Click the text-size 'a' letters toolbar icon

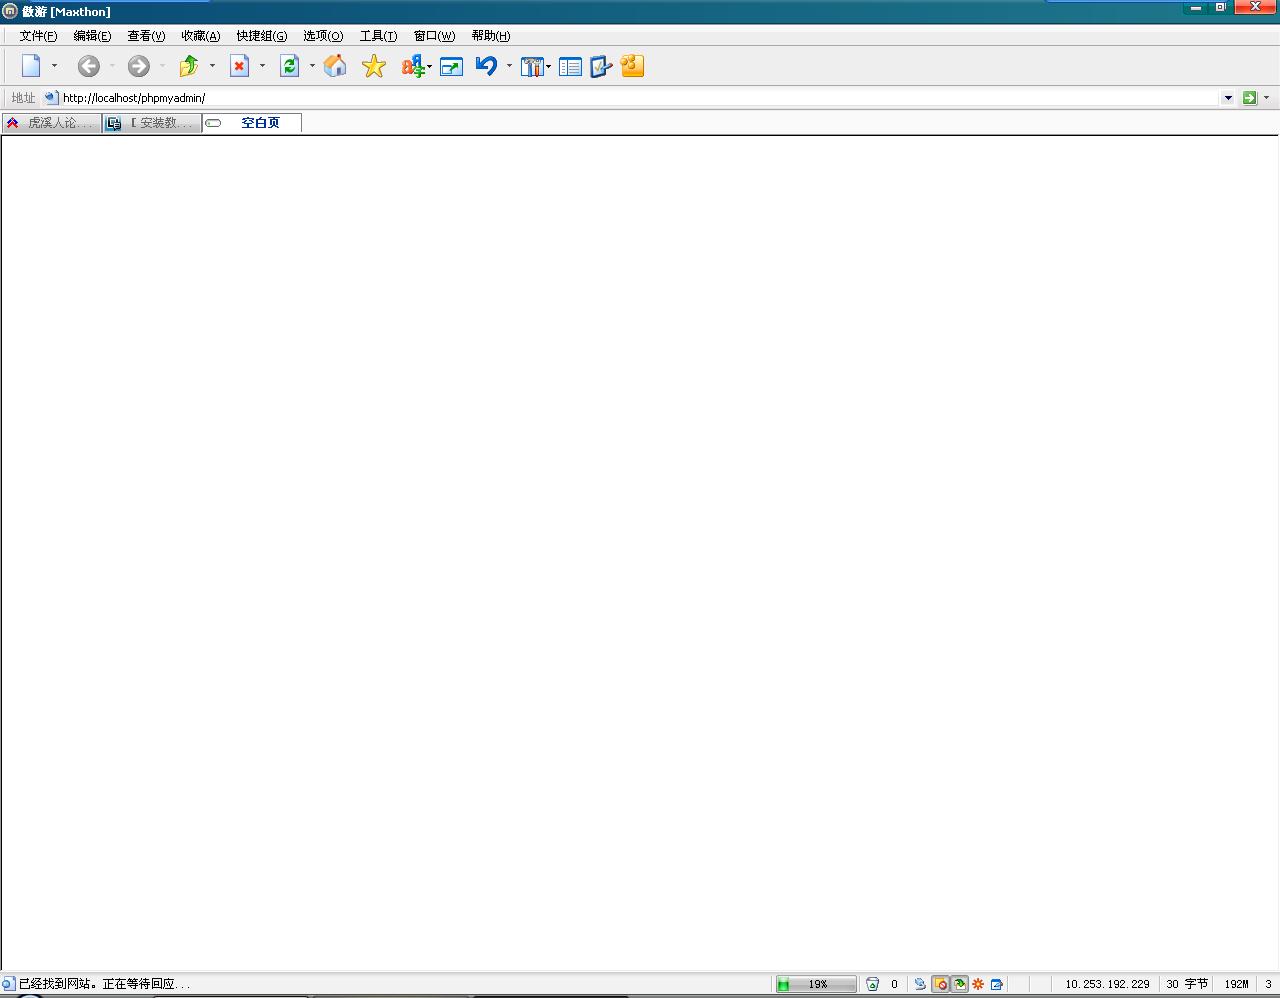412,66
